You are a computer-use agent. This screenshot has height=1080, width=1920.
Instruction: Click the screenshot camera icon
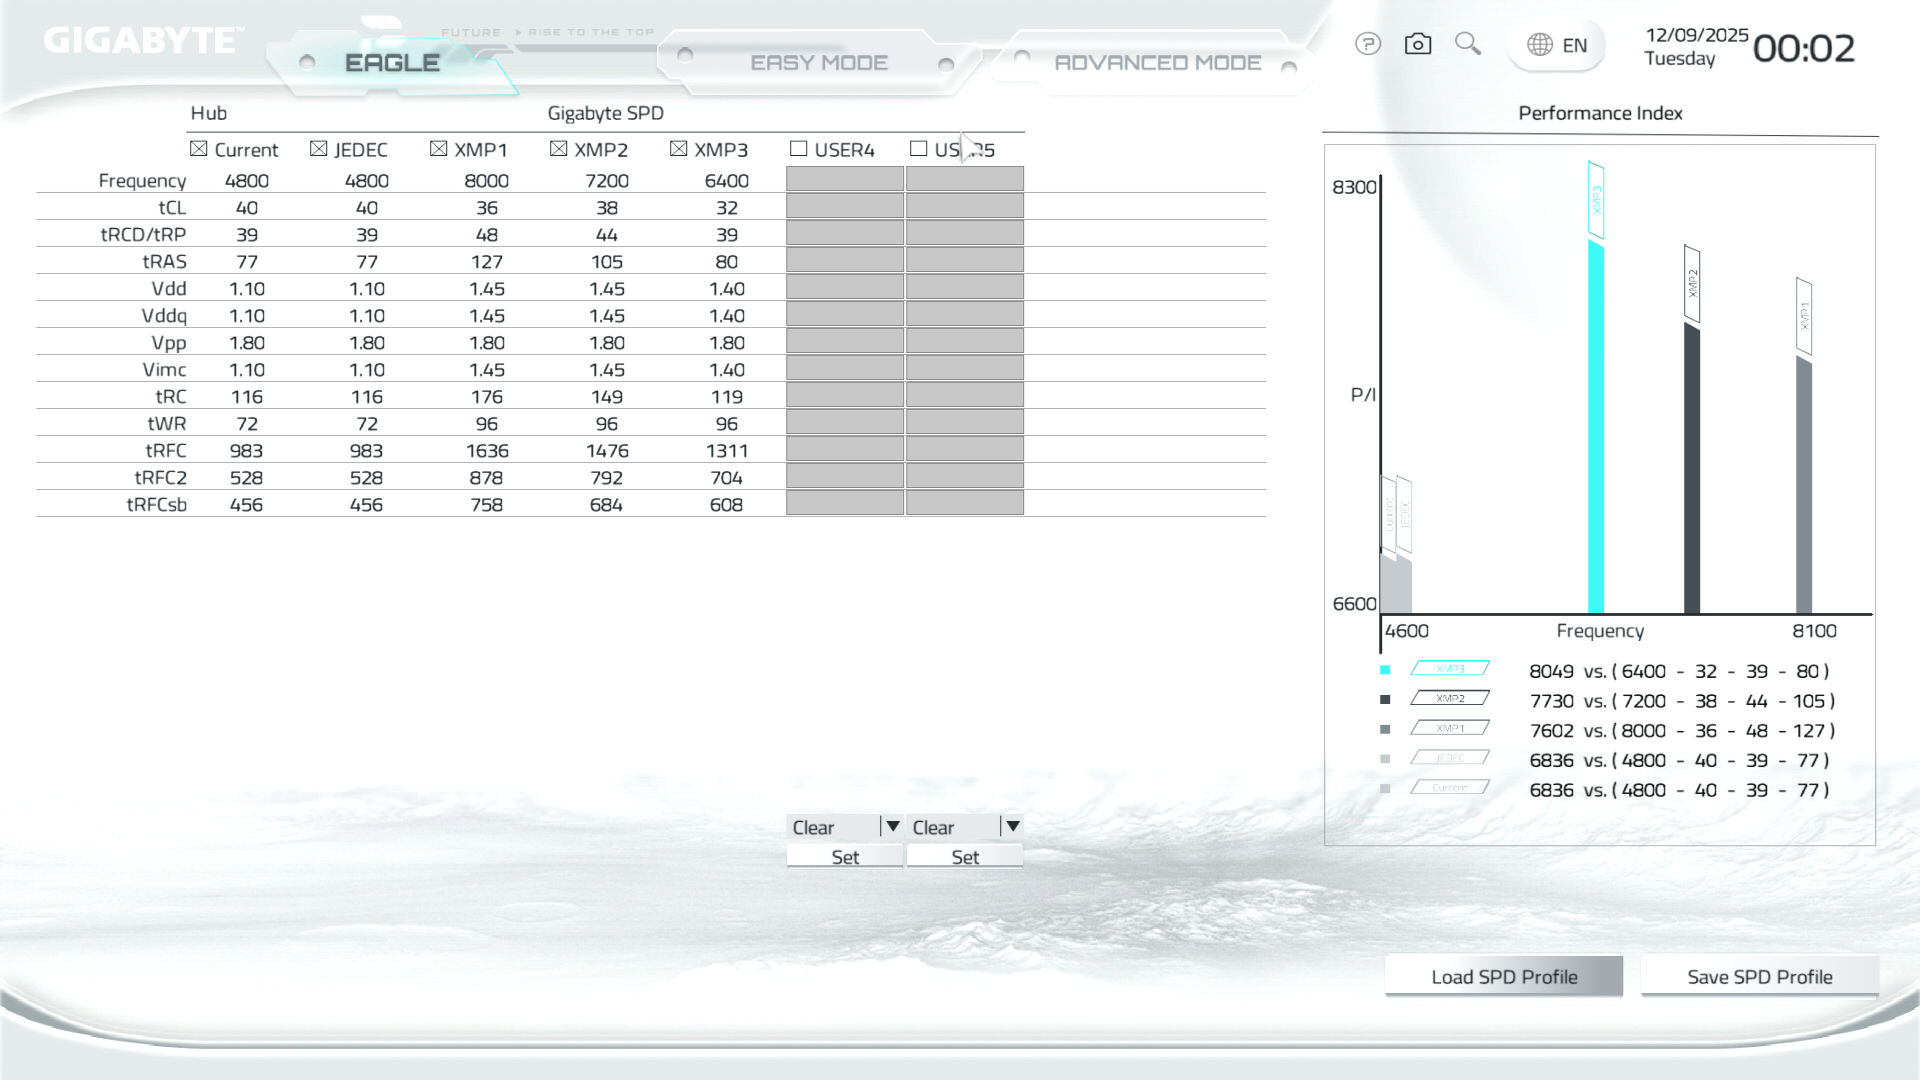1417,44
